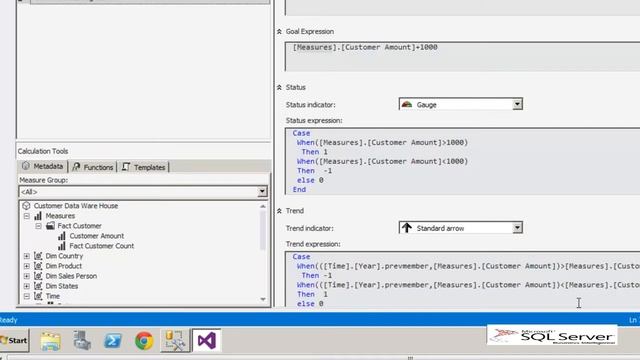This screenshot has height=360, width=640.
Task: Click the Dim Product dimension icon
Action: 38,266
